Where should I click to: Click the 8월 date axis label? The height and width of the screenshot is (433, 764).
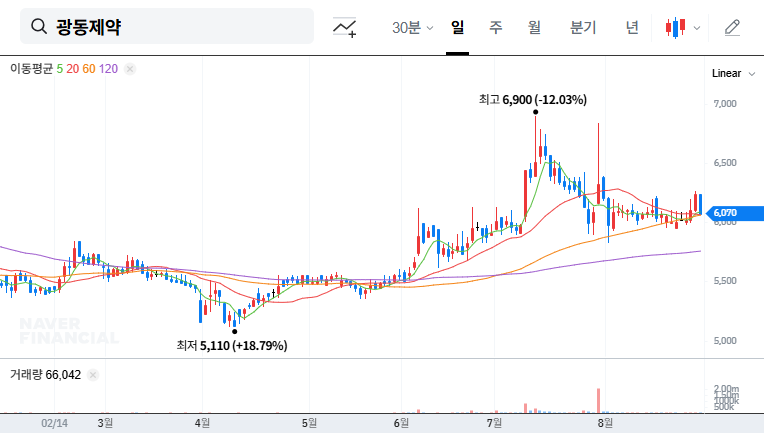click(605, 423)
